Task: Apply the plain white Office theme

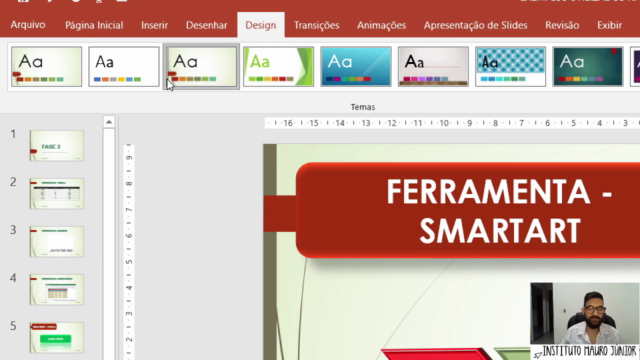Action: (x=124, y=67)
